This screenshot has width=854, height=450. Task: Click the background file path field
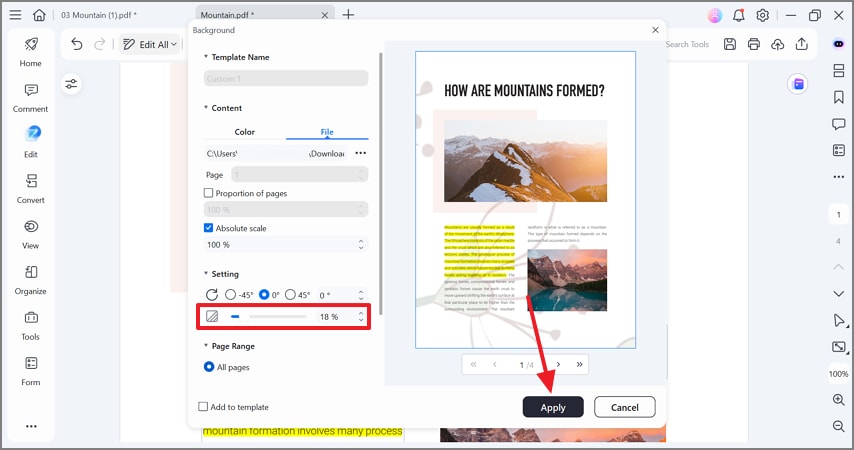[x=277, y=154]
